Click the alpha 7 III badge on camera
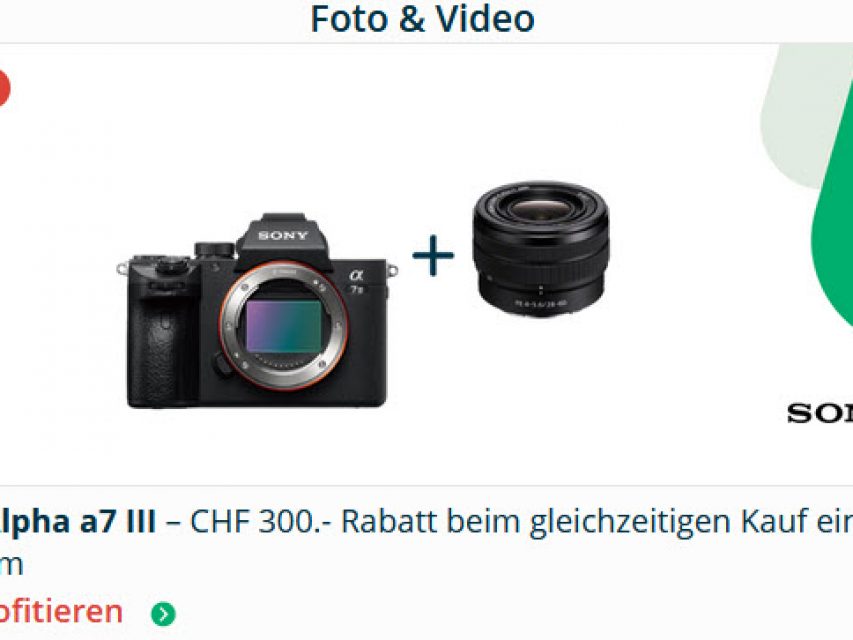This screenshot has height=640, width=853. click(x=356, y=281)
